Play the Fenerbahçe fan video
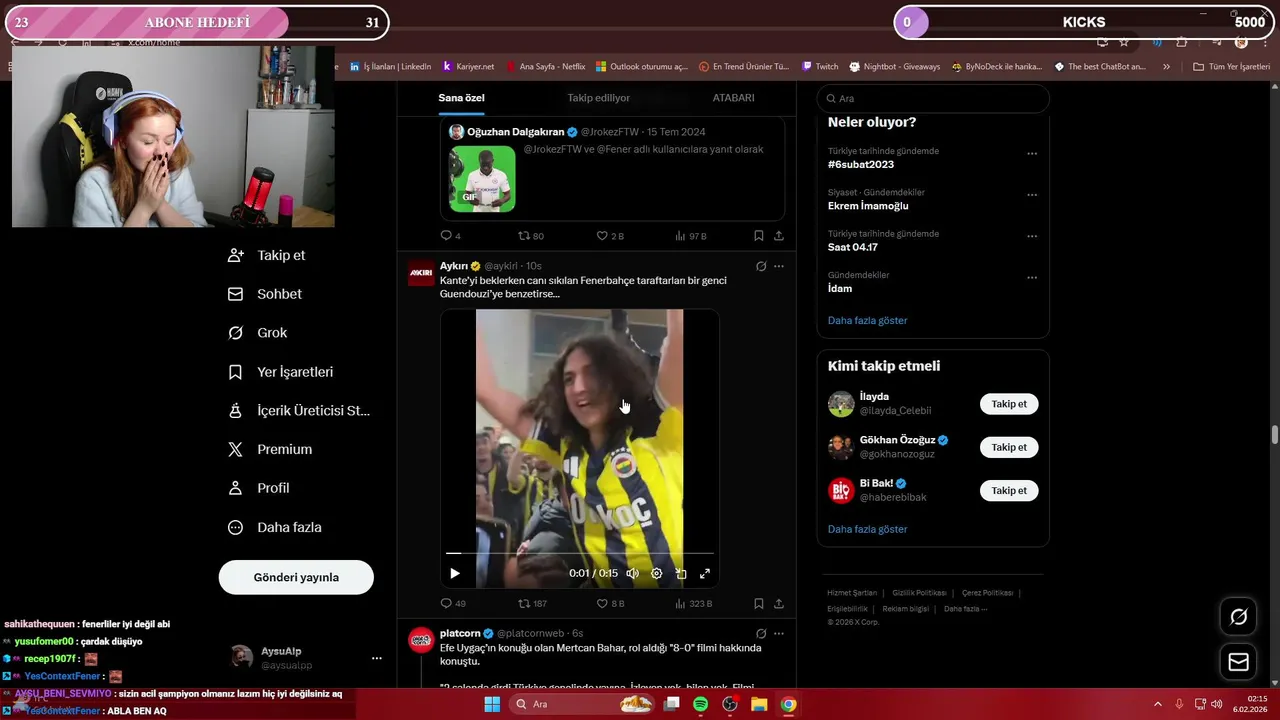Screen dimensions: 1280x720 pyautogui.click(x=455, y=573)
